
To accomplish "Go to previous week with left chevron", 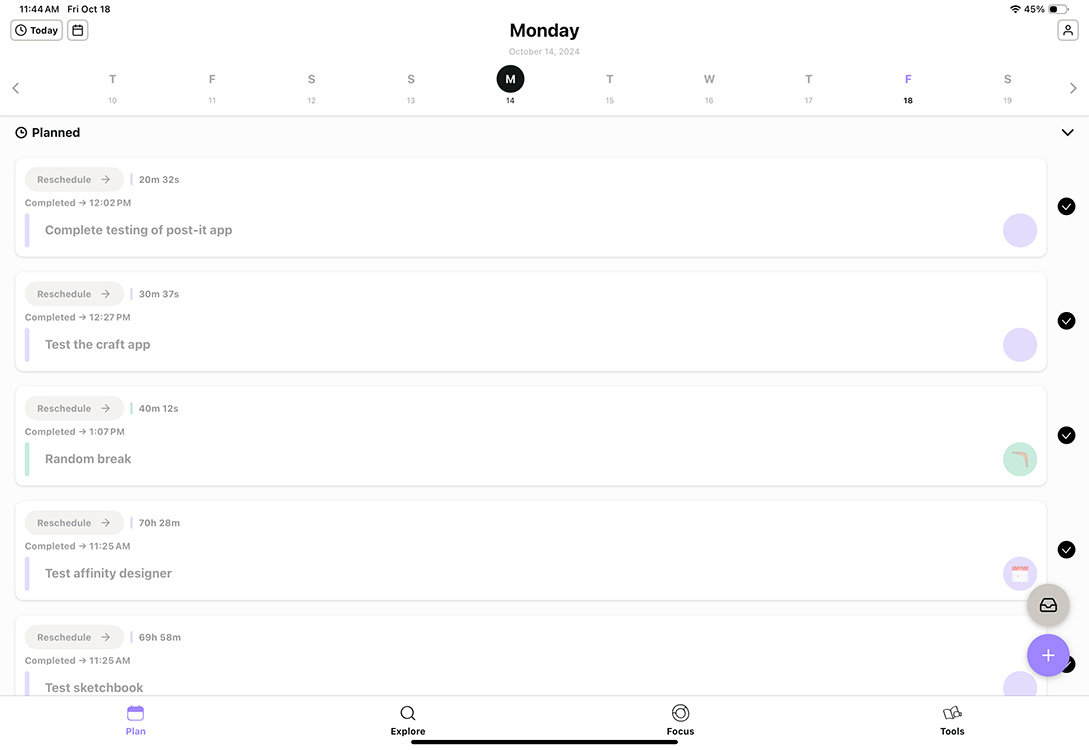I will [15, 88].
